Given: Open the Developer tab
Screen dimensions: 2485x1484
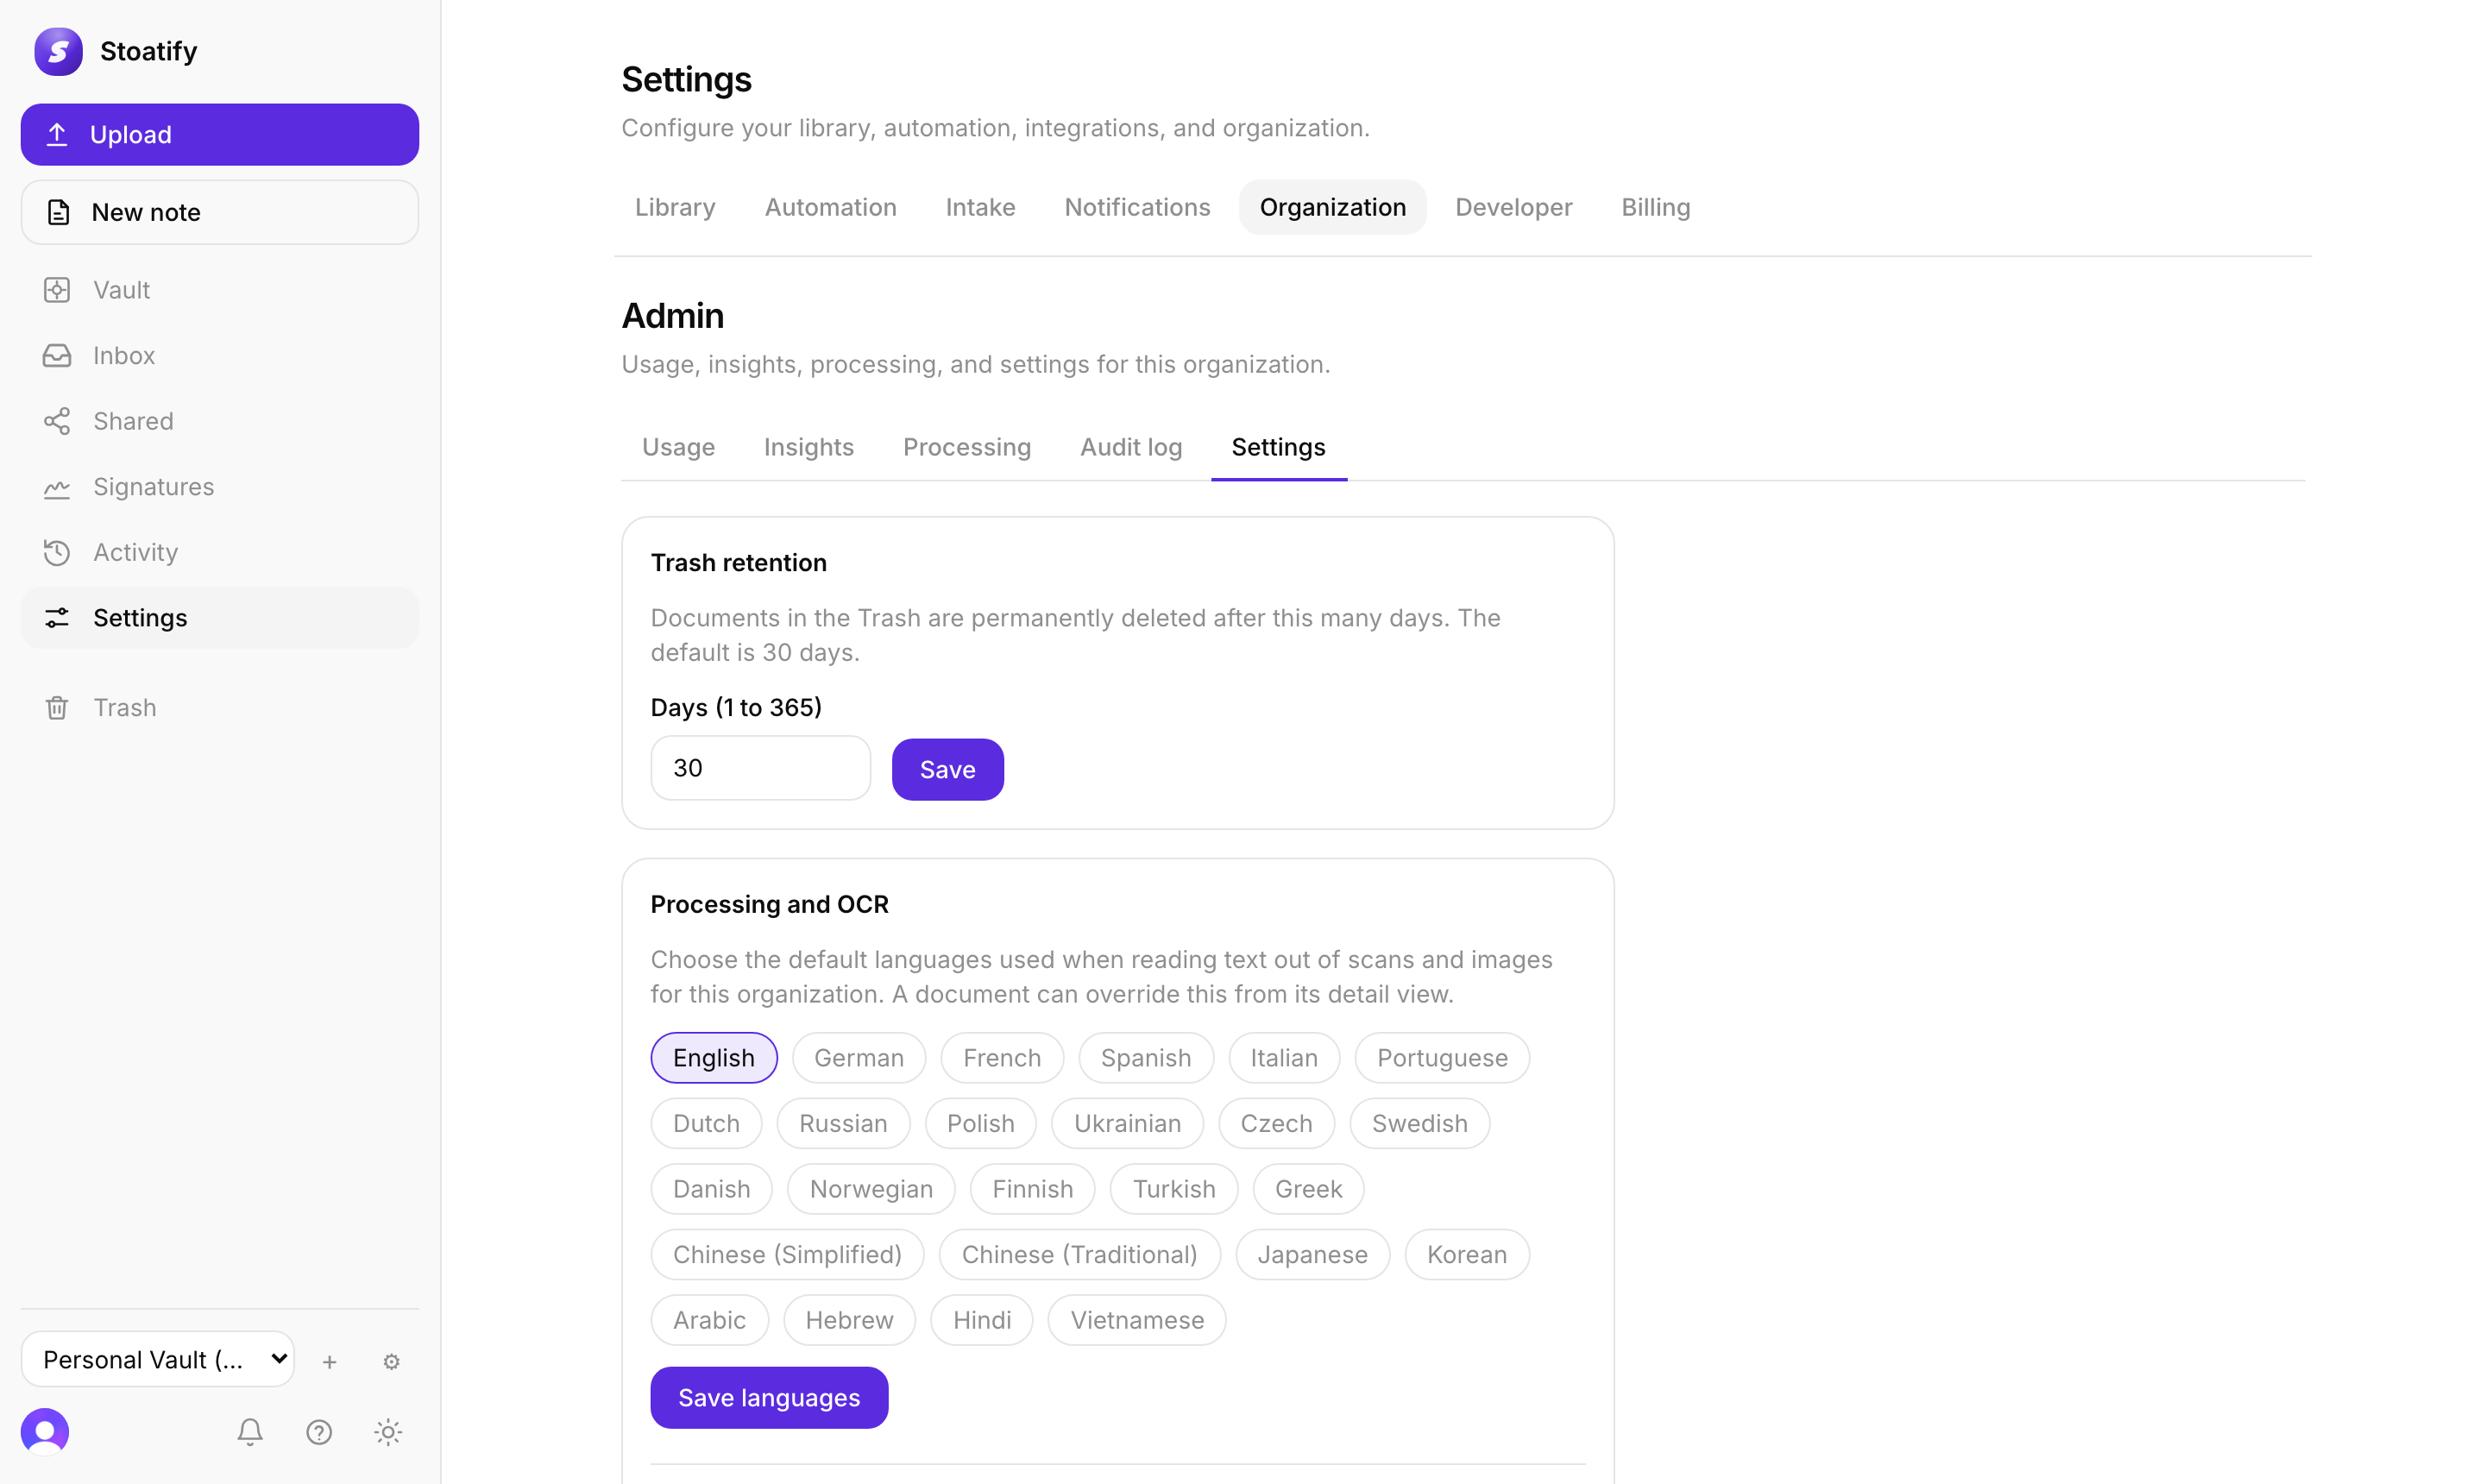Looking at the screenshot, I should click(x=1513, y=207).
